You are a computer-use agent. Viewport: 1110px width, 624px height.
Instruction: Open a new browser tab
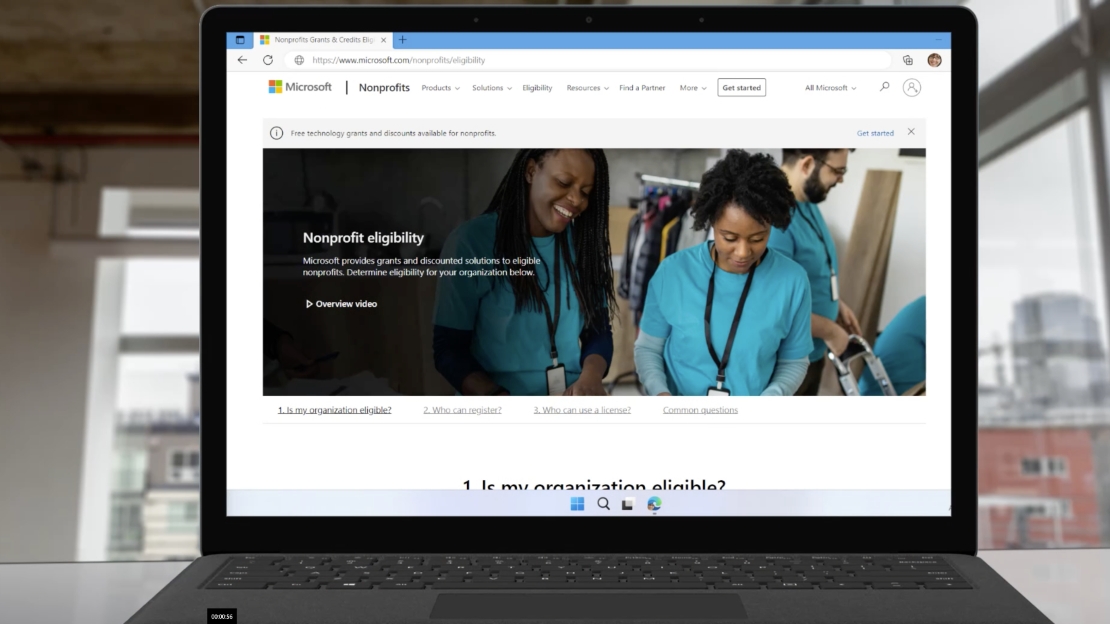(403, 40)
